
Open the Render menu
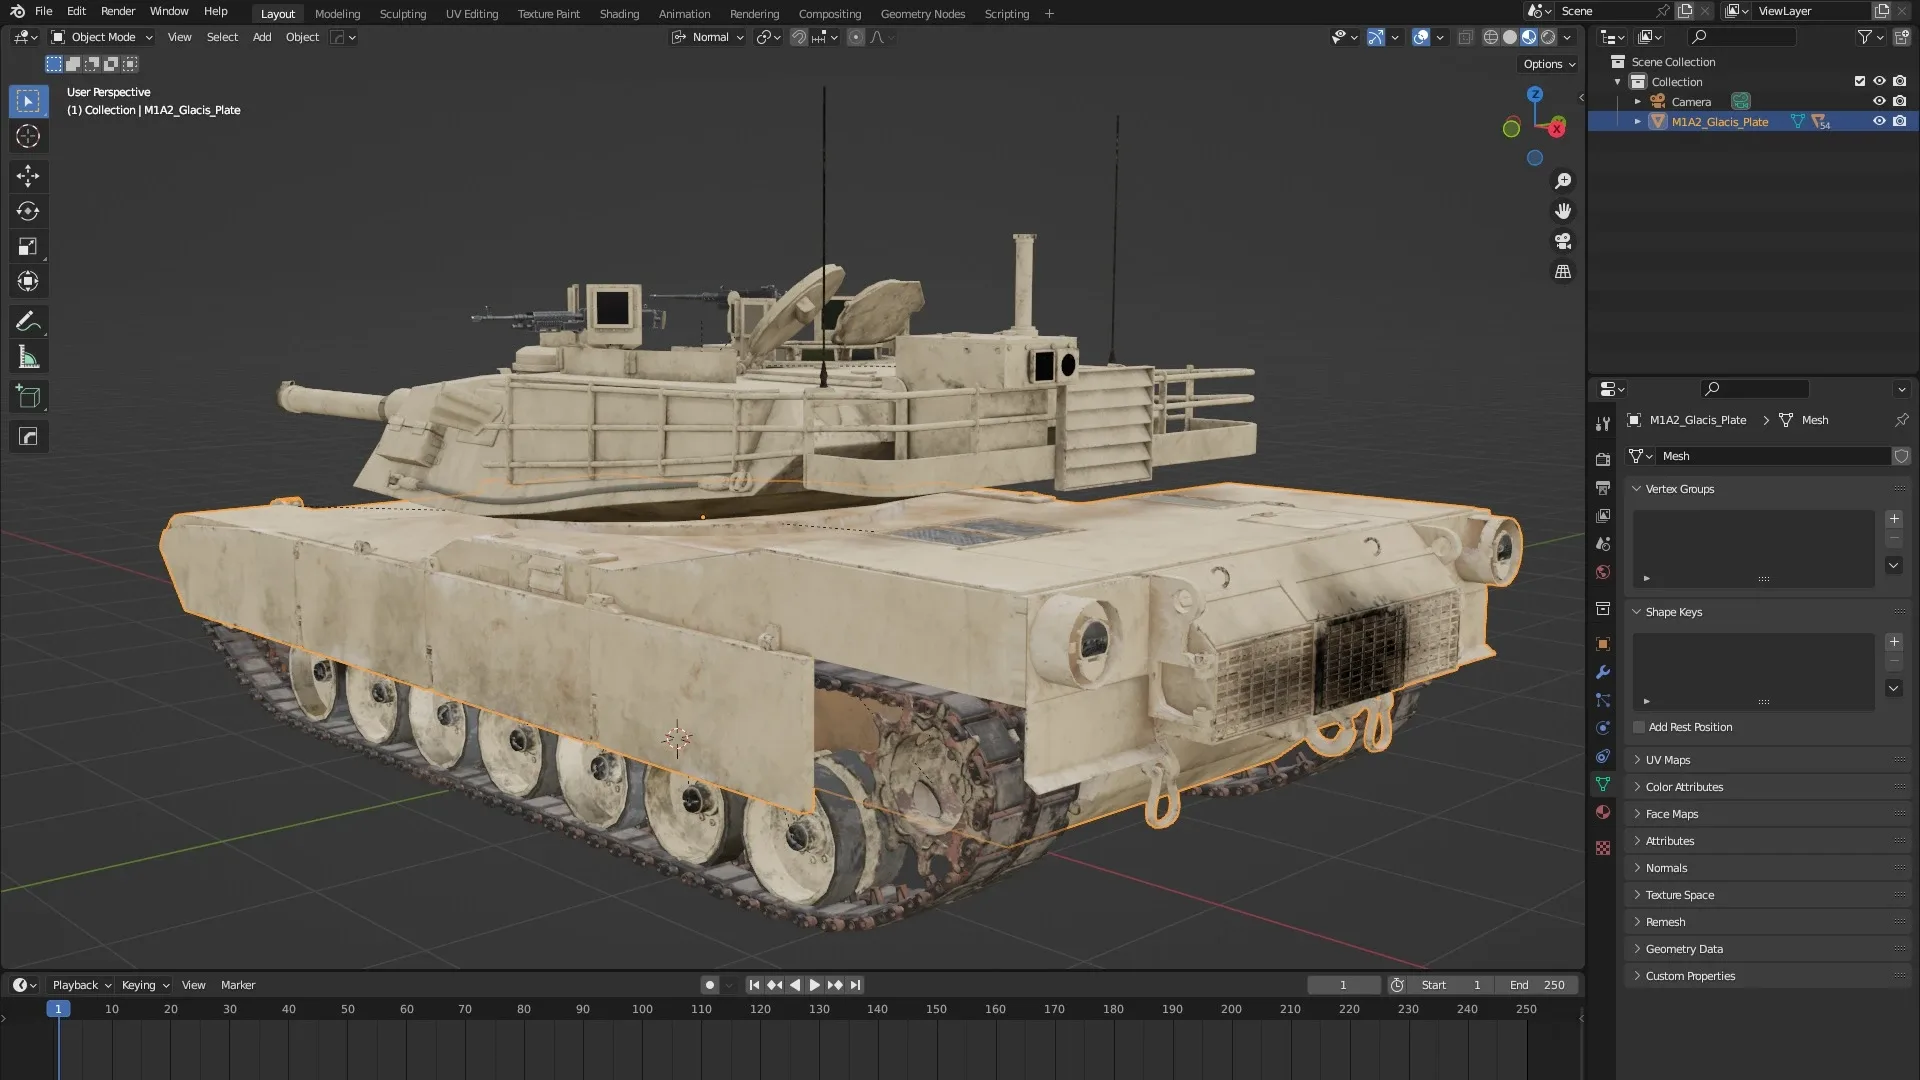click(117, 11)
